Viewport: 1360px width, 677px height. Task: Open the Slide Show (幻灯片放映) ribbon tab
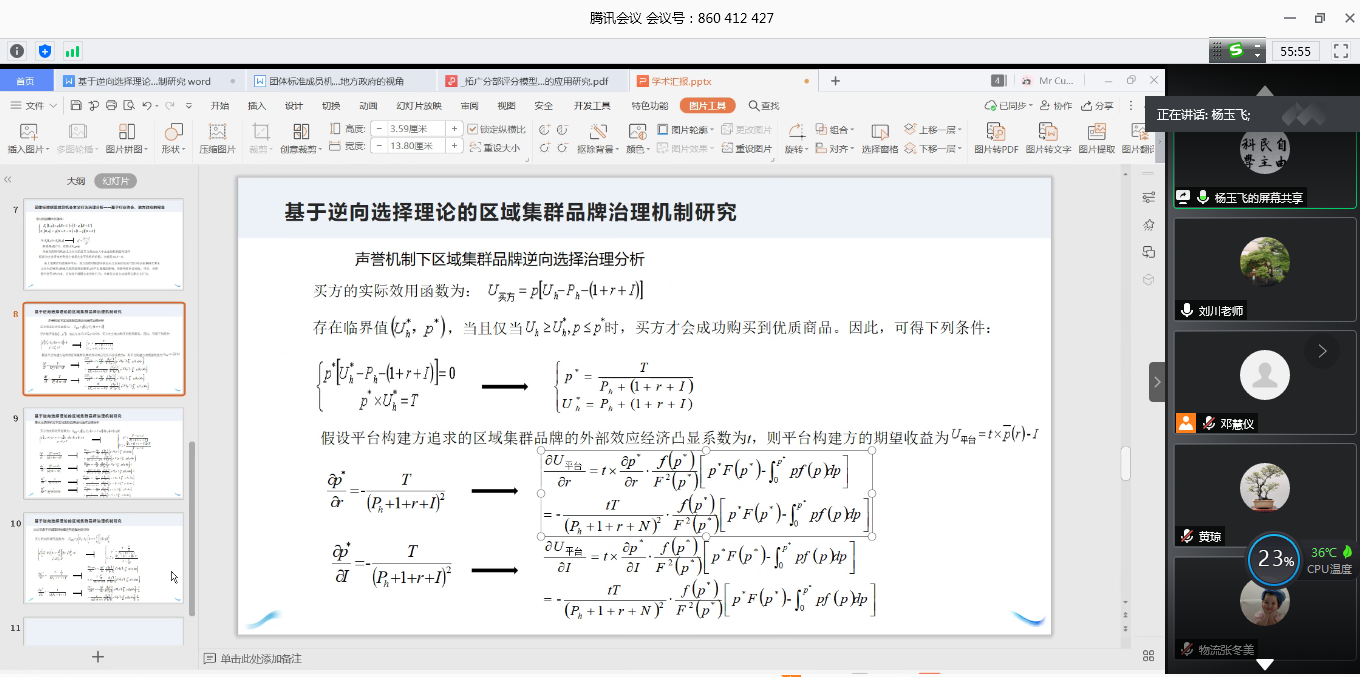click(419, 105)
